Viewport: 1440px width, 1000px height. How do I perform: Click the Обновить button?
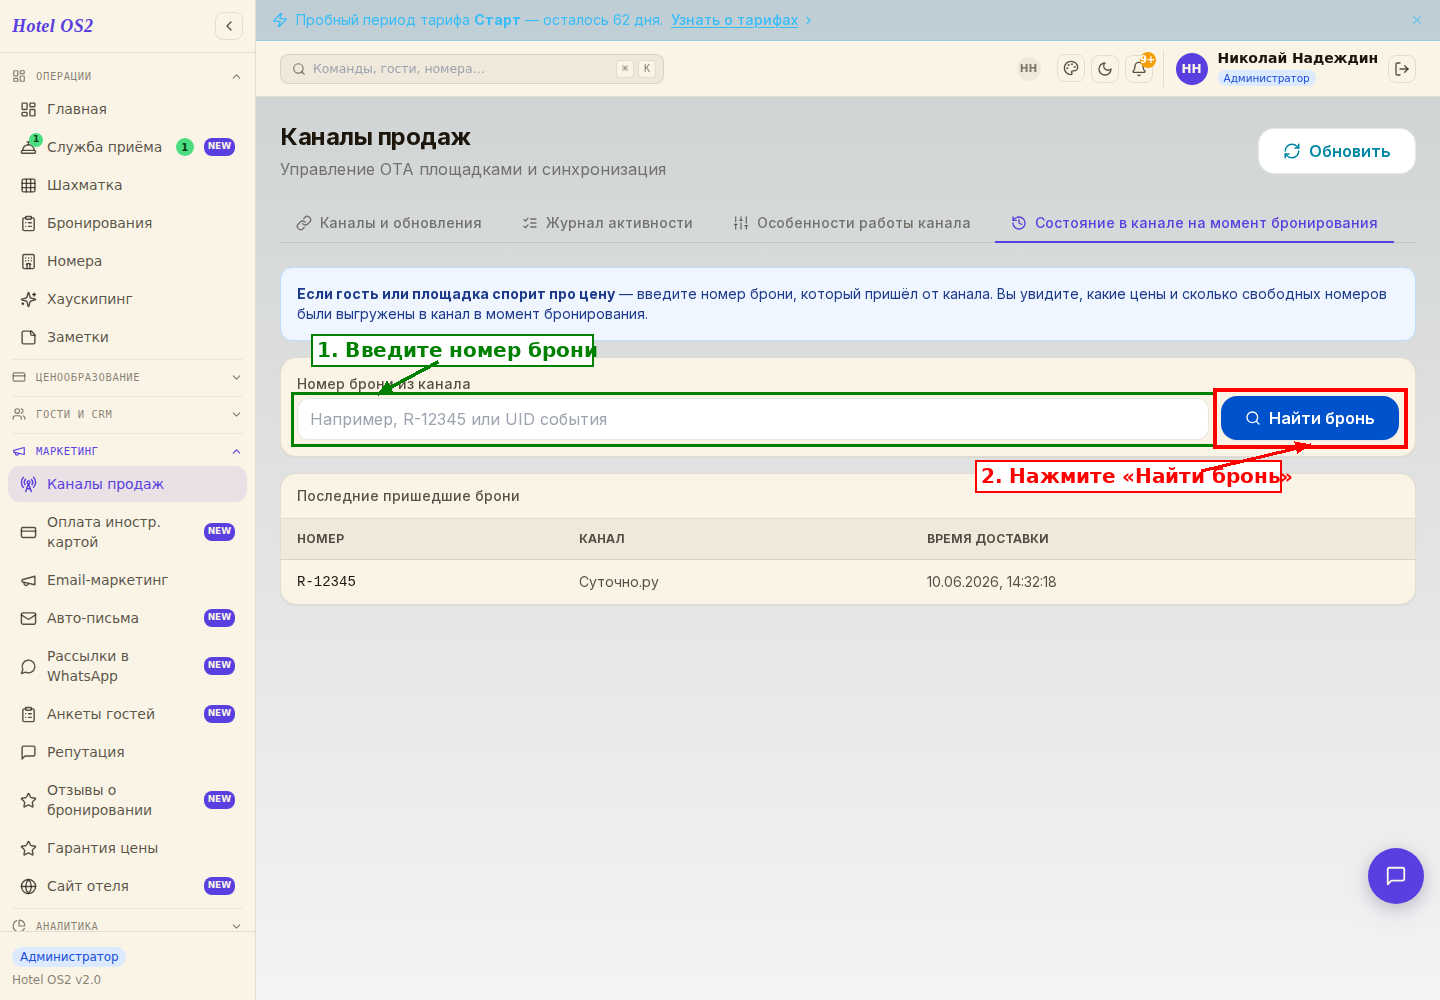pyautogui.click(x=1337, y=151)
